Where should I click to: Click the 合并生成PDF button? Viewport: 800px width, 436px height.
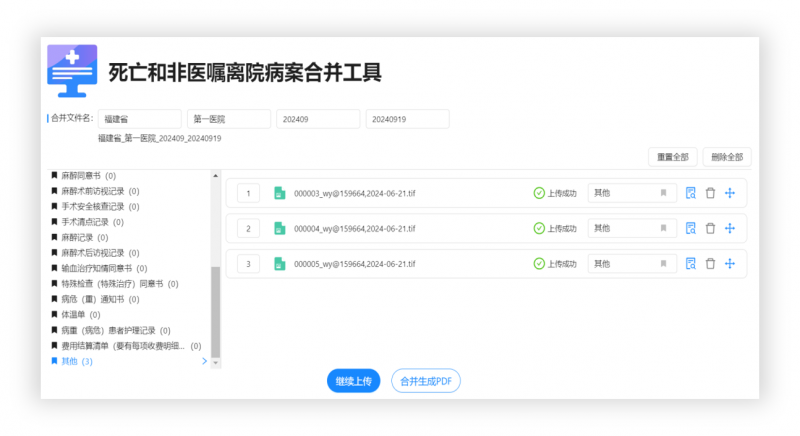(426, 381)
